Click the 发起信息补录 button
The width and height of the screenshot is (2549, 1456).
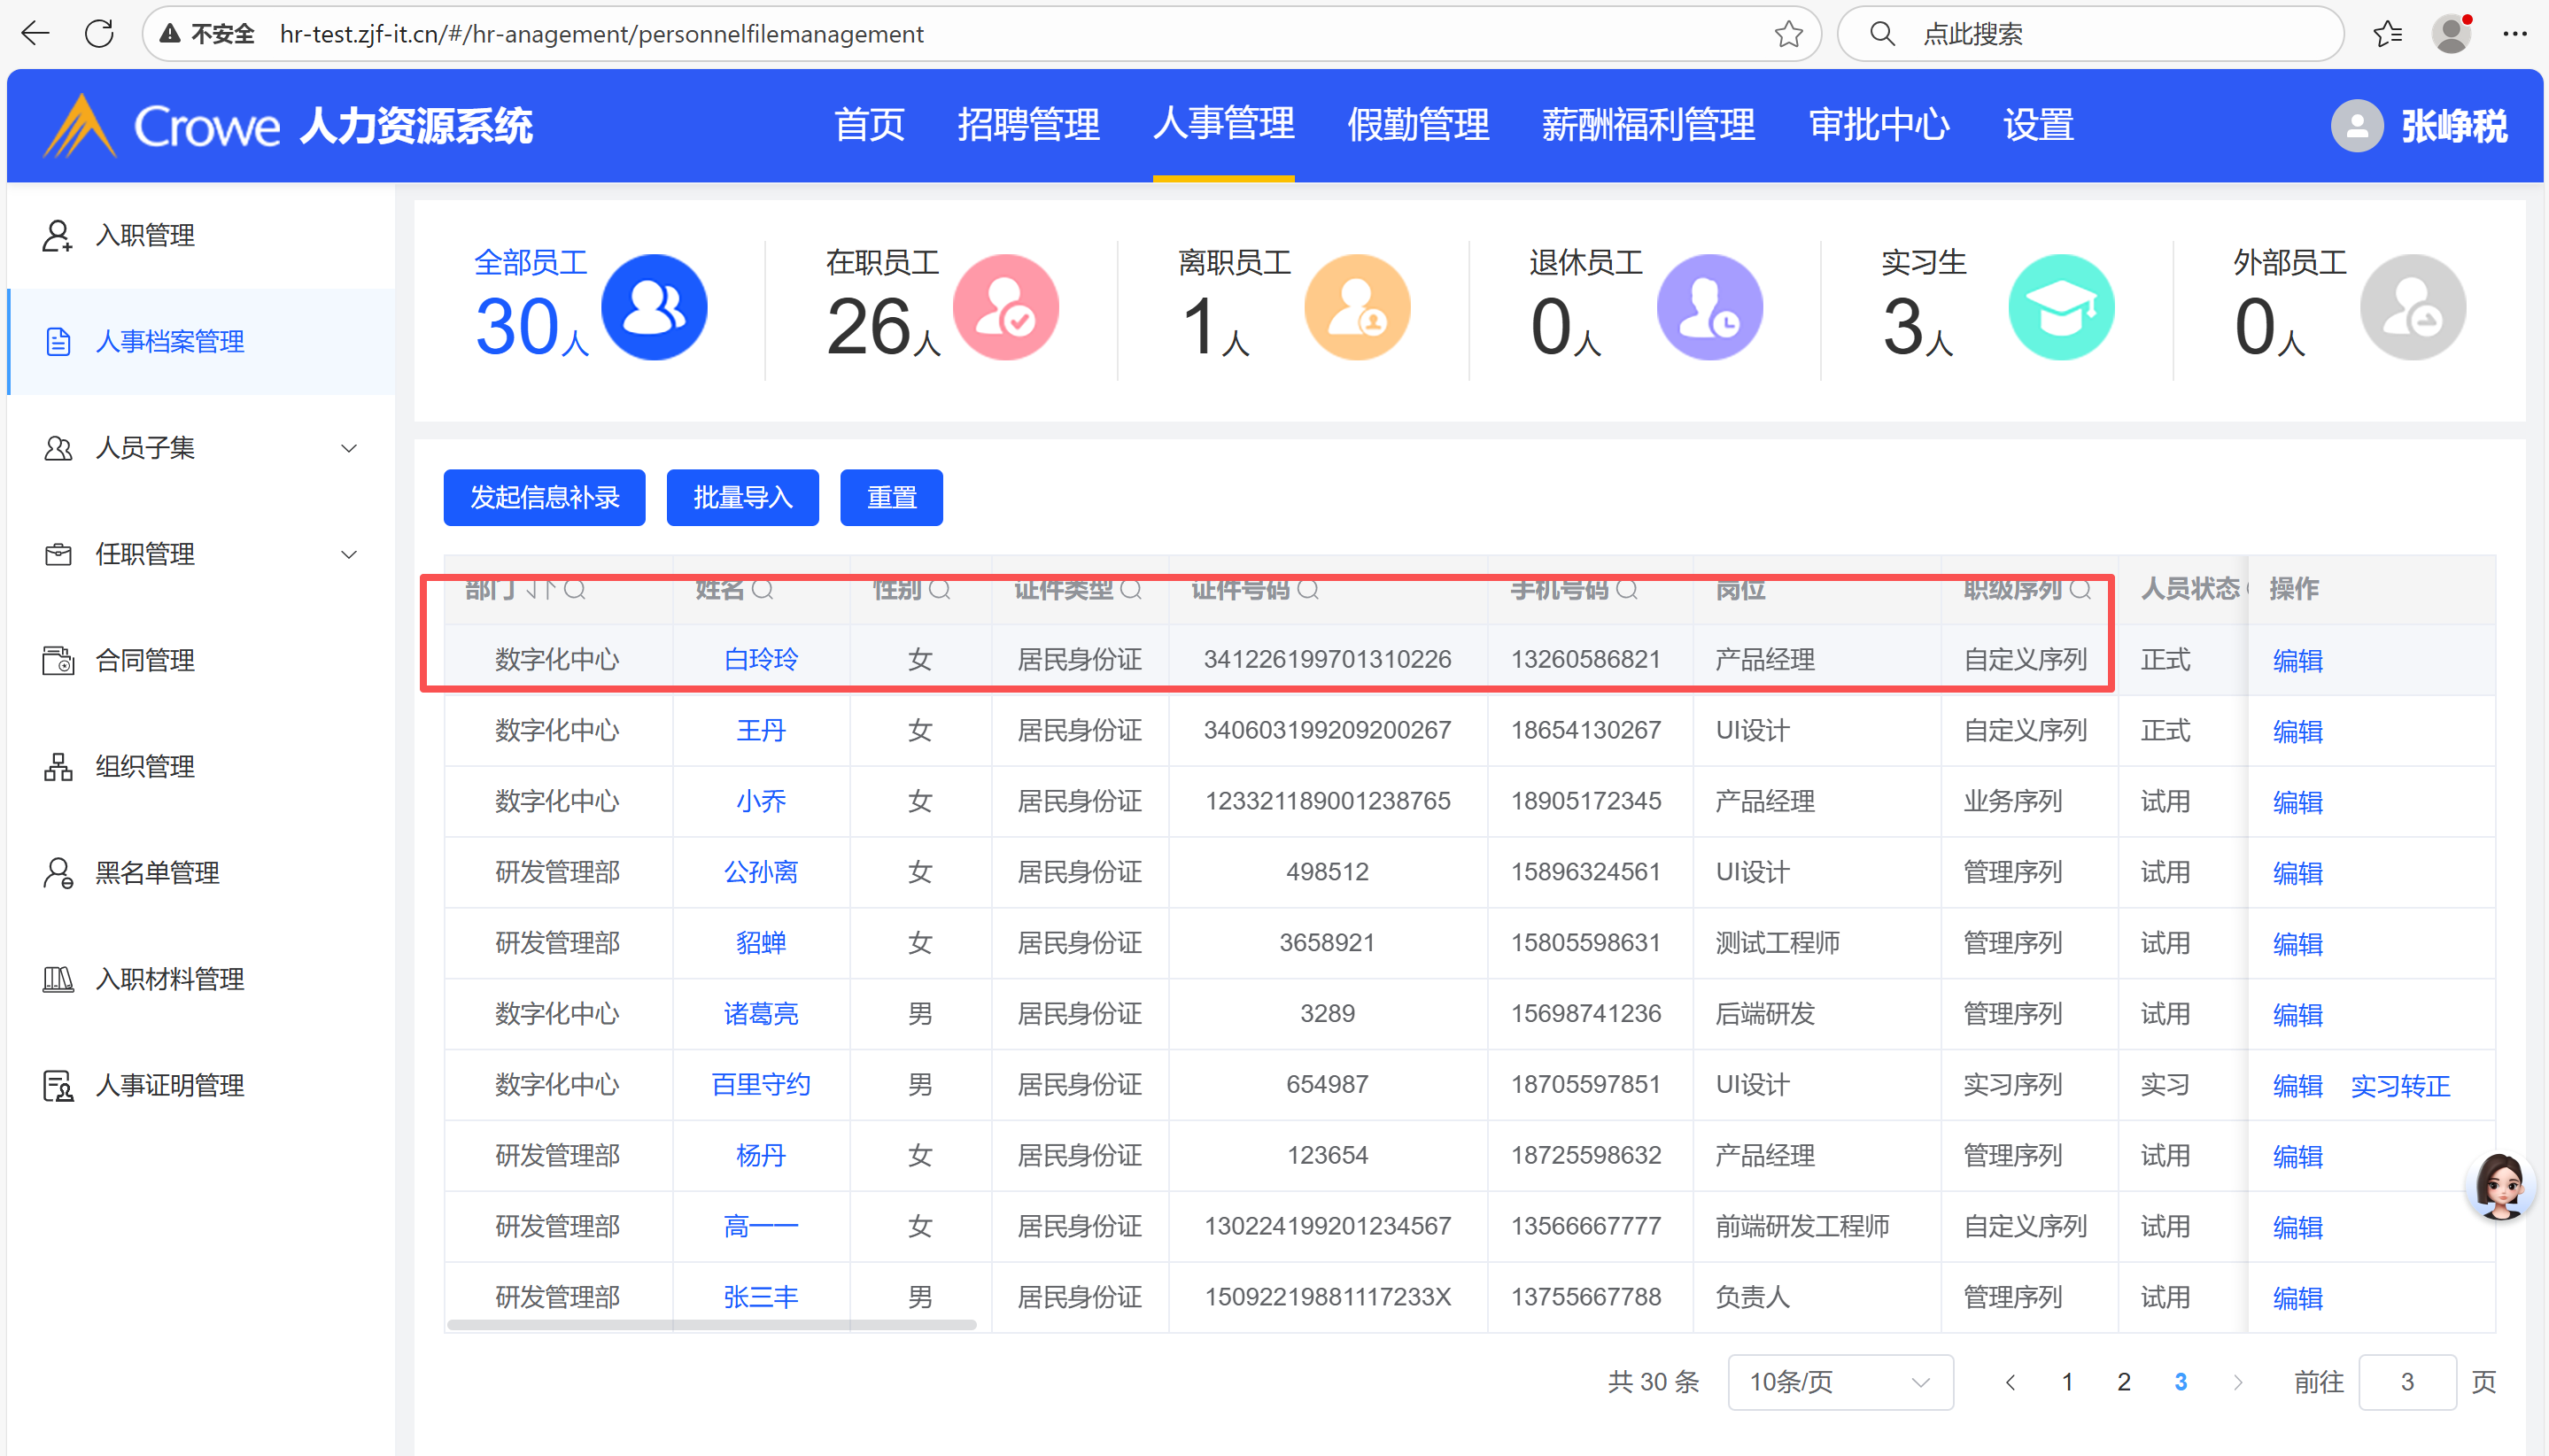pos(544,497)
